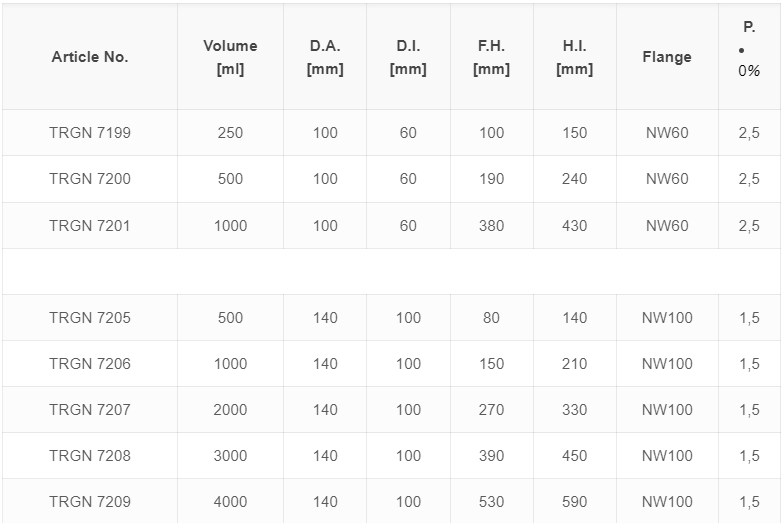Click the Article No. column header

coord(90,57)
